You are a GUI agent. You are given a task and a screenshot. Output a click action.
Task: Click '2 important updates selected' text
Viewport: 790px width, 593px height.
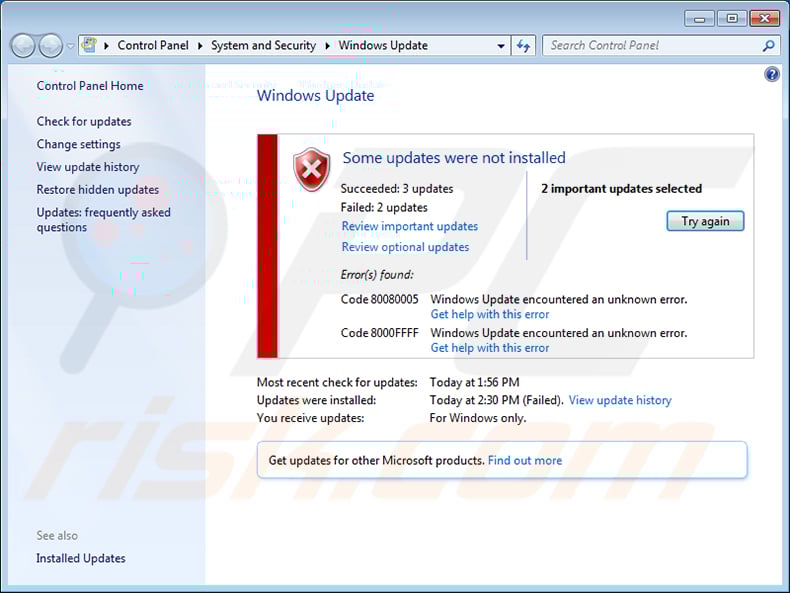[x=621, y=188]
